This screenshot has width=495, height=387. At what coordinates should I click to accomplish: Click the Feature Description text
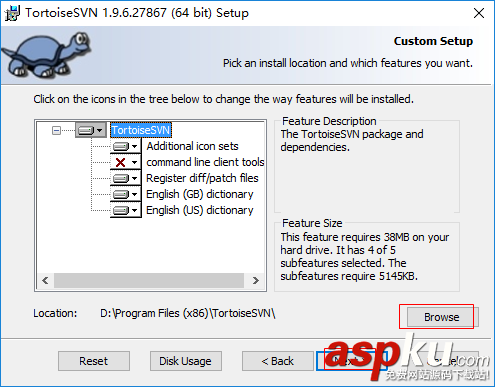click(352, 141)
